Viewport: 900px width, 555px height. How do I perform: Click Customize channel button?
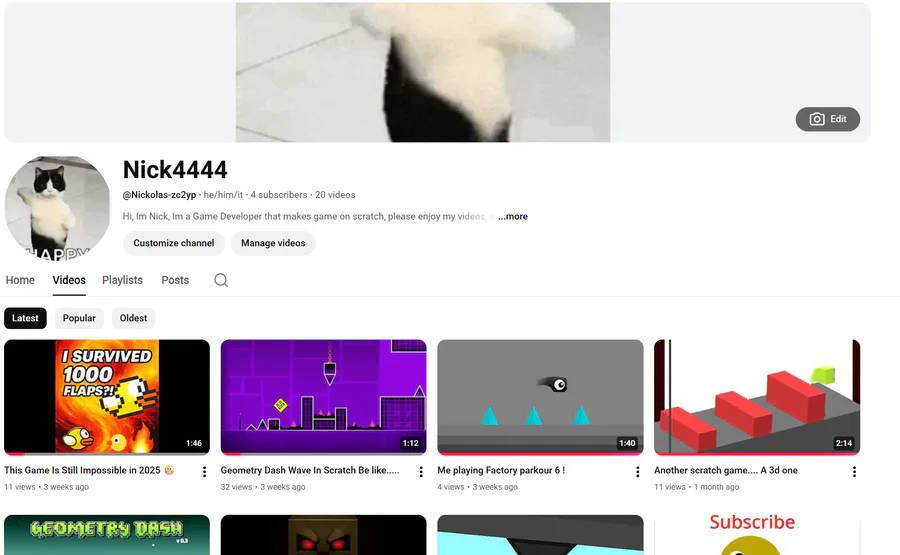click(x=174, y=243)
